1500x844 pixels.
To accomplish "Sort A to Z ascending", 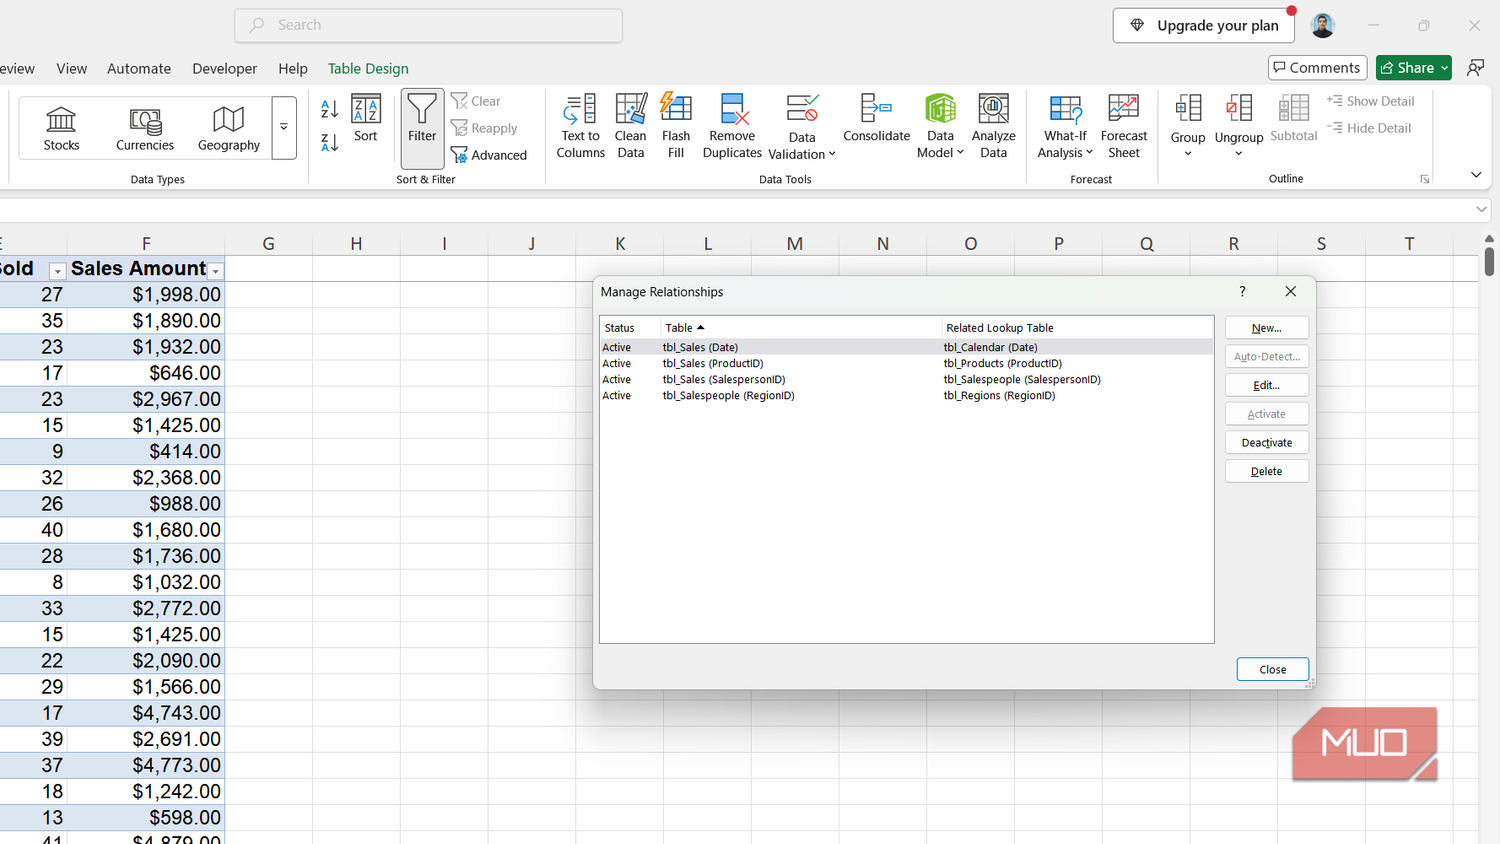I will click(x=330, y=109).
